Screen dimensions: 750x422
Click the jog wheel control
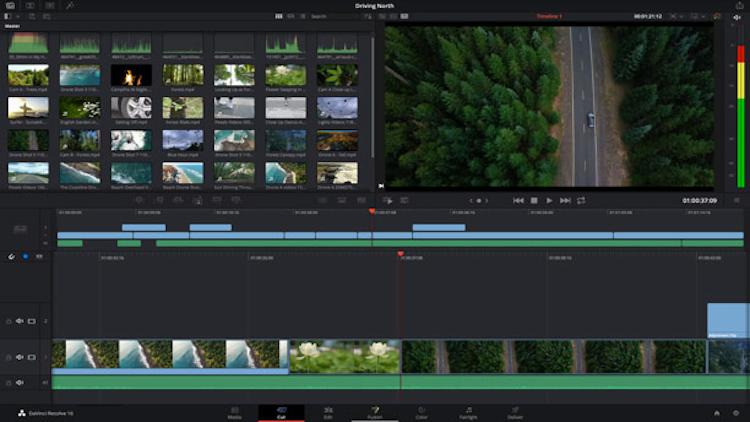(x=479, y=200)
